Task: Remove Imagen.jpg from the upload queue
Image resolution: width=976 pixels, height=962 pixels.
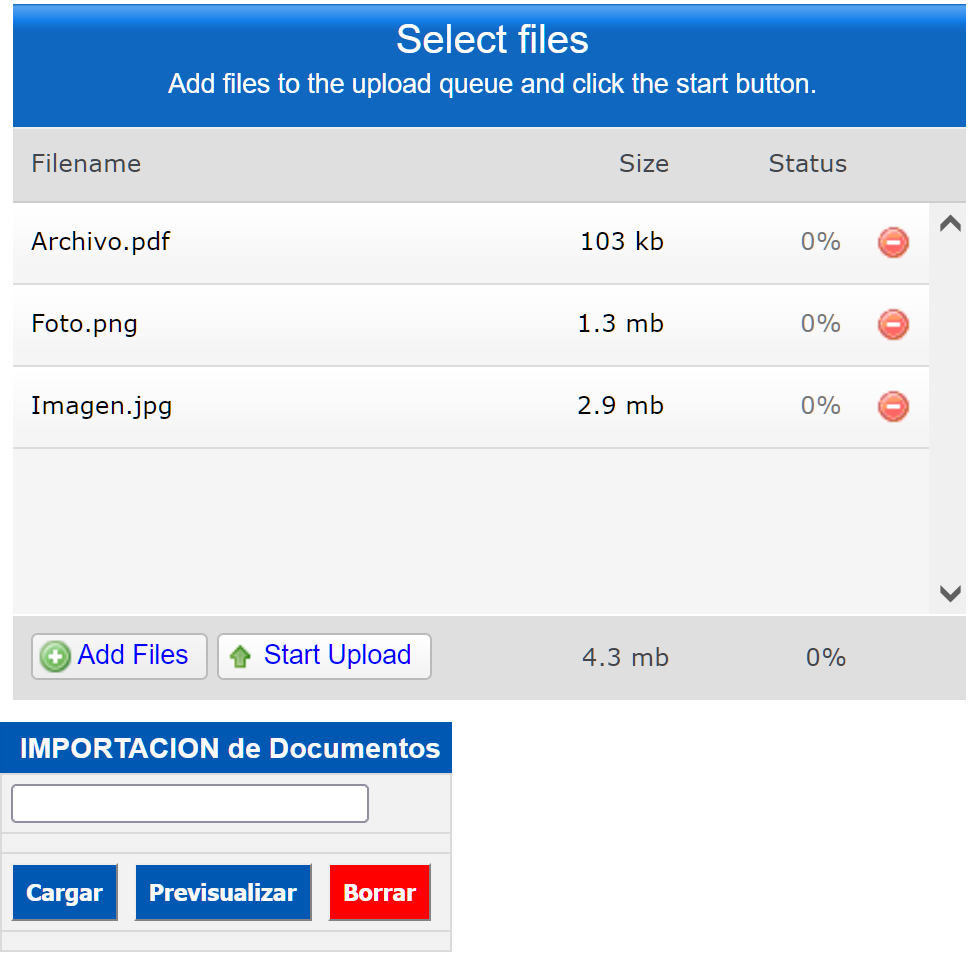Action: click(x=893, y=407)
